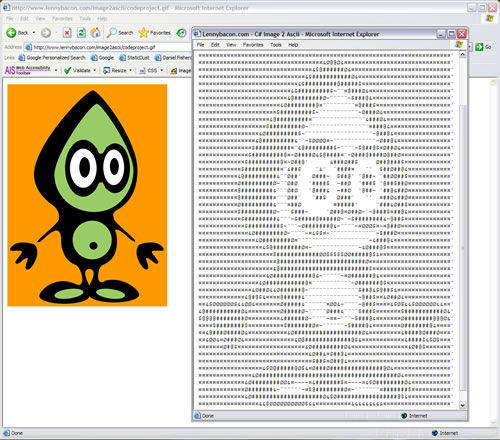
Task: Click the Validate checkmark button
Action: [77, 70]
